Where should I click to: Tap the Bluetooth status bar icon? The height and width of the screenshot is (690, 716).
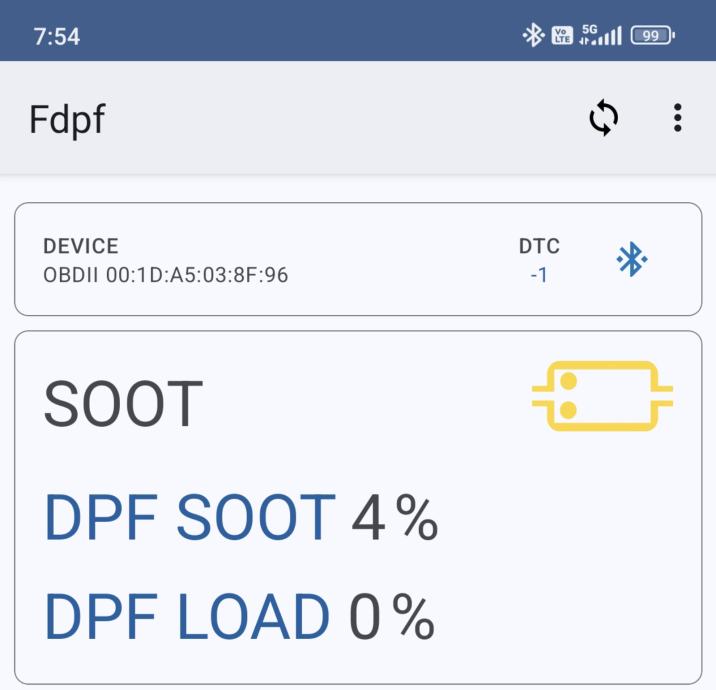(533, 36)
